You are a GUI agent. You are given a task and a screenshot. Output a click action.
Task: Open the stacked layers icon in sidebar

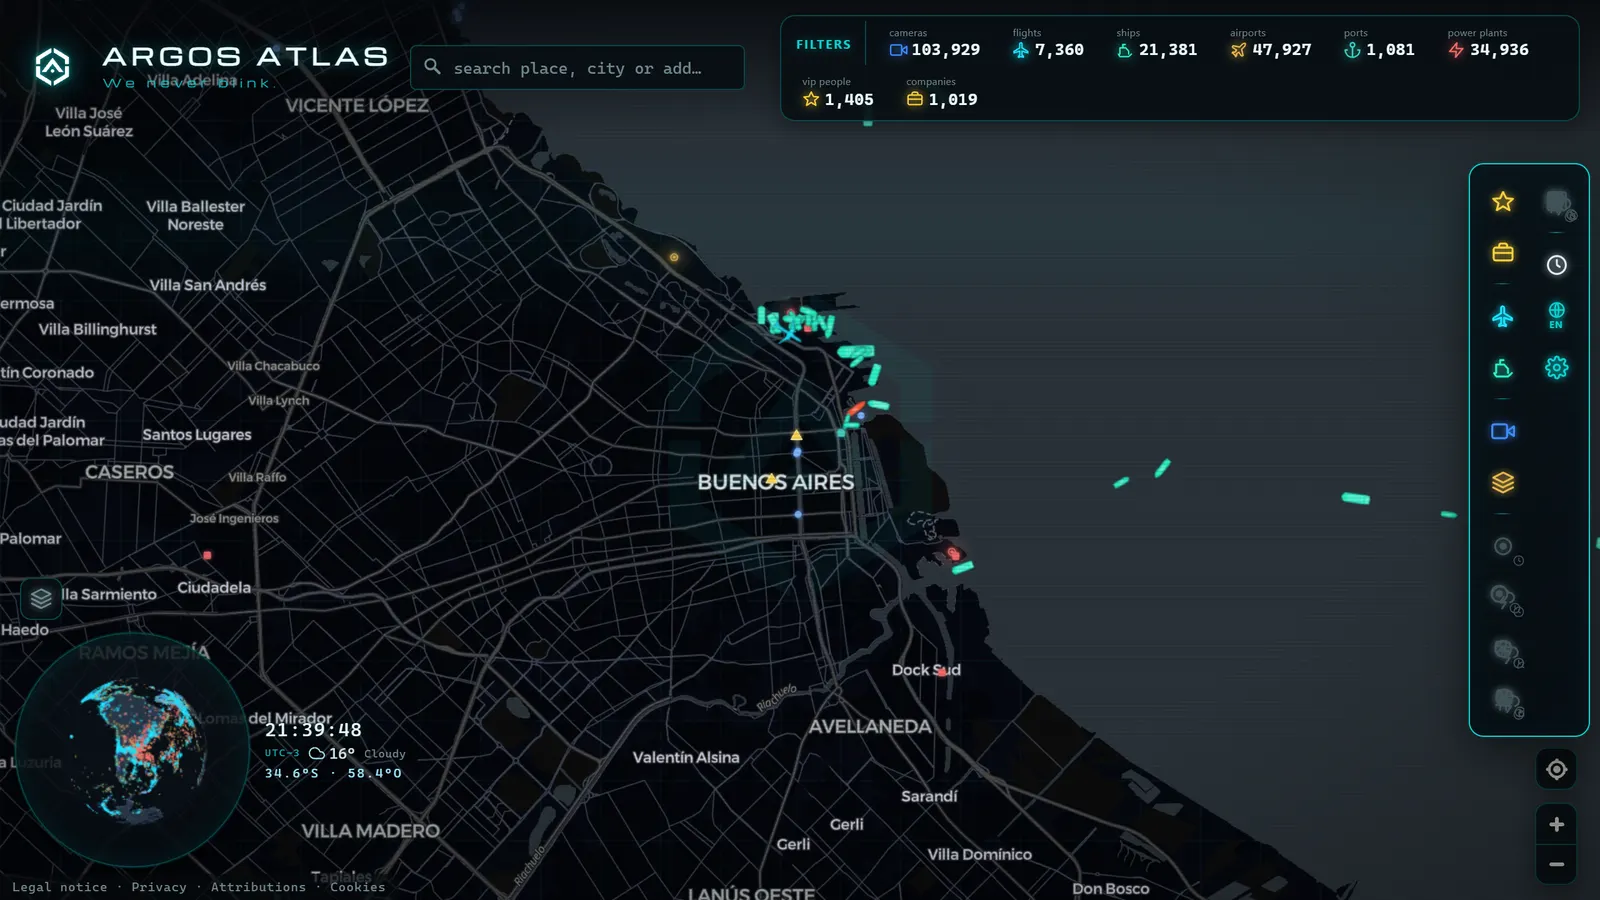coord(1502,483)
